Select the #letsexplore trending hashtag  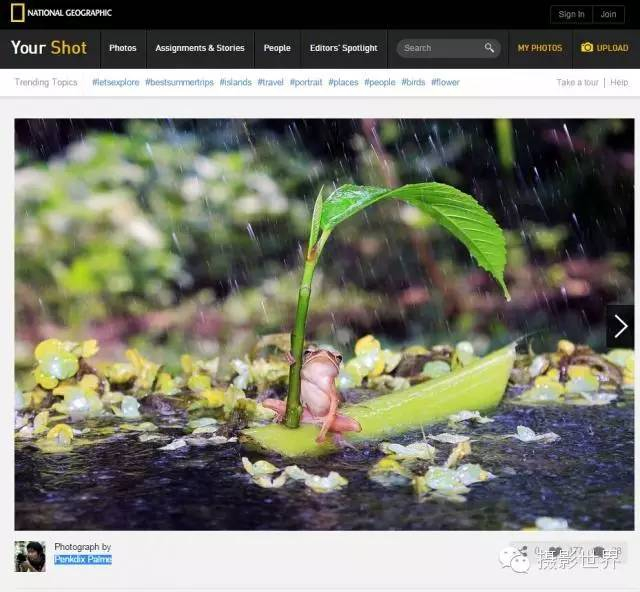coord(116,82)
